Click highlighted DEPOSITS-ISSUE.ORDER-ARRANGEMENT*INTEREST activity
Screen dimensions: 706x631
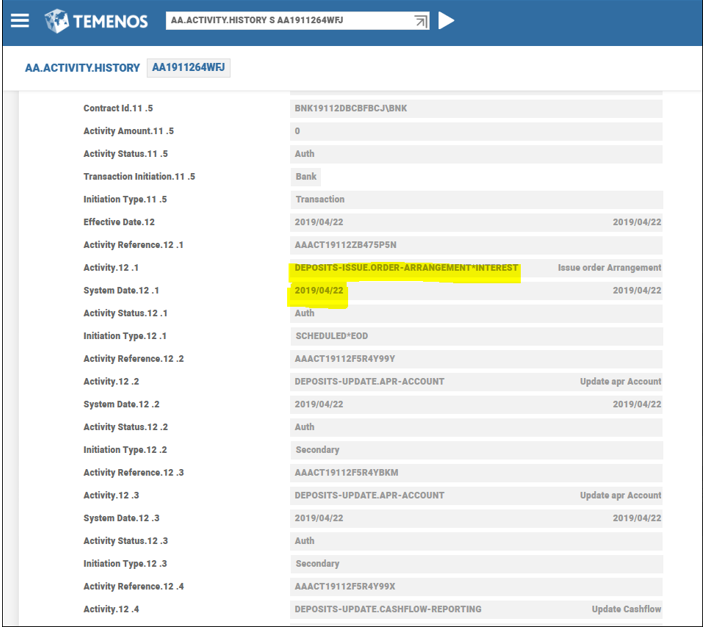[406, 268]
